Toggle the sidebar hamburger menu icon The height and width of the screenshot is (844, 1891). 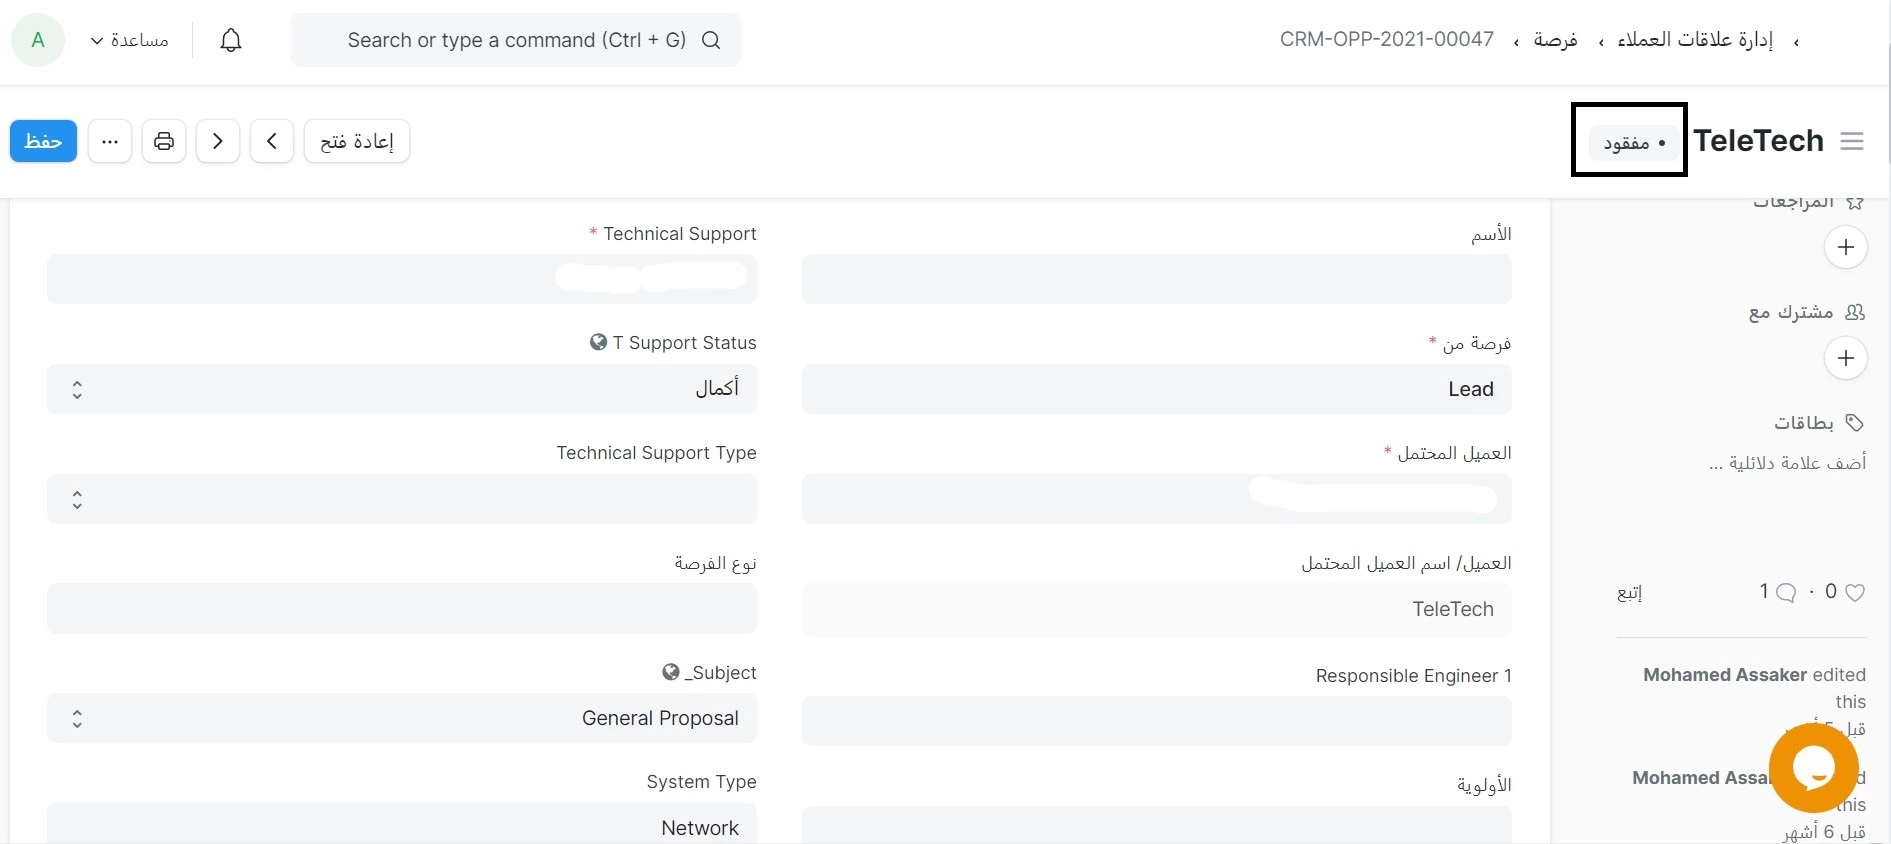(x=1852, y=141)
